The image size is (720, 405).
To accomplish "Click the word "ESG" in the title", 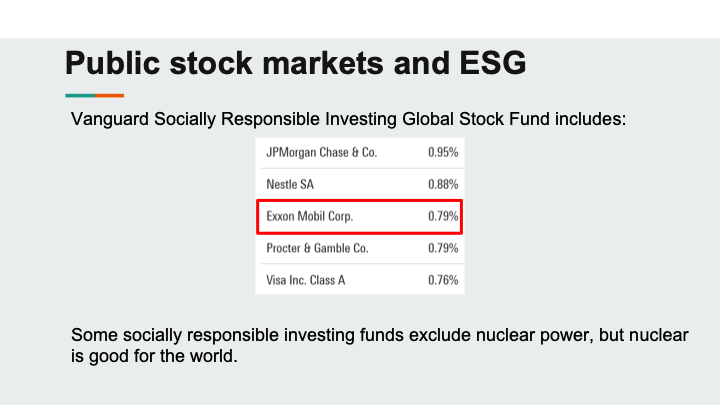I will tap(493, 63).
